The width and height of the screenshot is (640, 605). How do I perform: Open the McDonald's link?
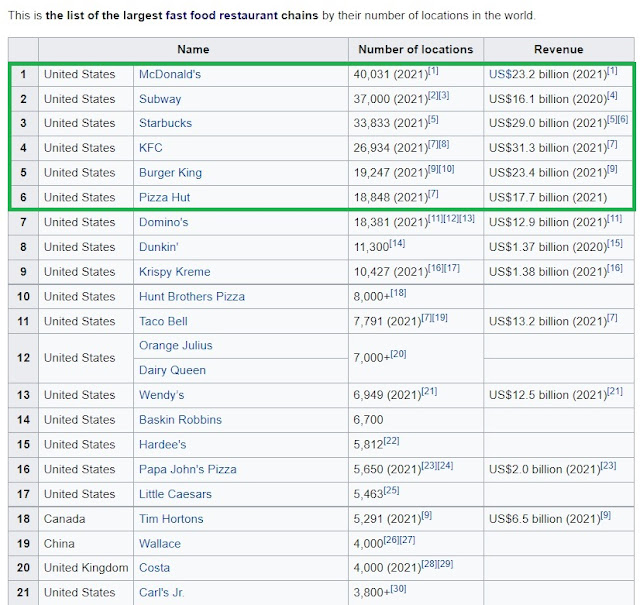pyautogui.click(x=170, y=74)
